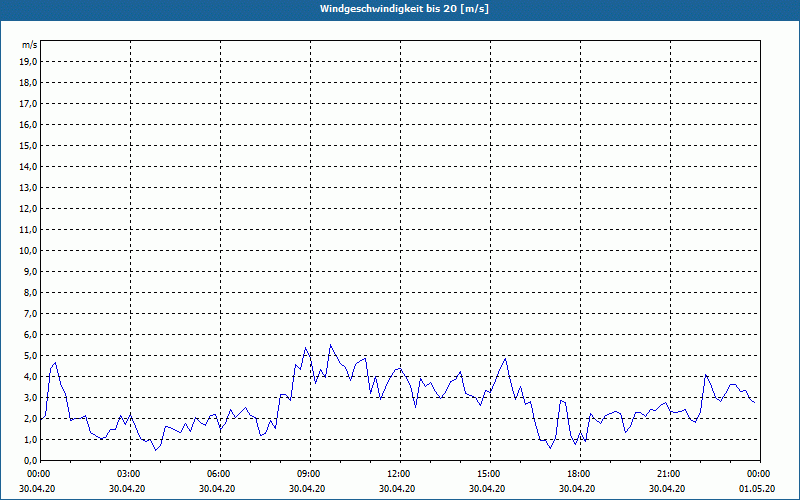Select the 9,0 y-axis label
The image size is (800, 500).
point(31,271)
